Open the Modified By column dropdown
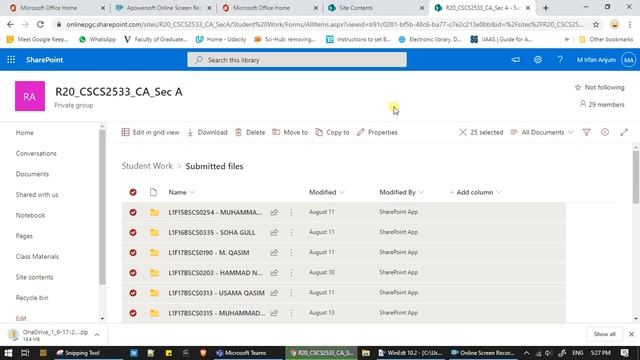This screenshot has height=360, width=640. click(x=402, y=192)
